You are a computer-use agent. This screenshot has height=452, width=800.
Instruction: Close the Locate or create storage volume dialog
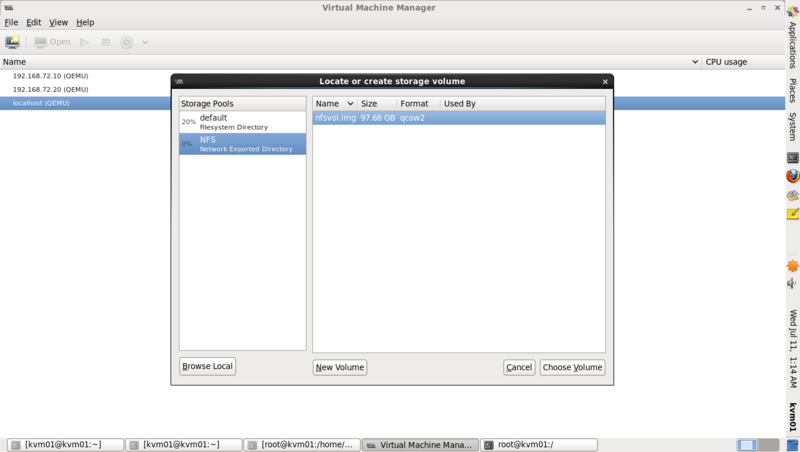(605, 82)
